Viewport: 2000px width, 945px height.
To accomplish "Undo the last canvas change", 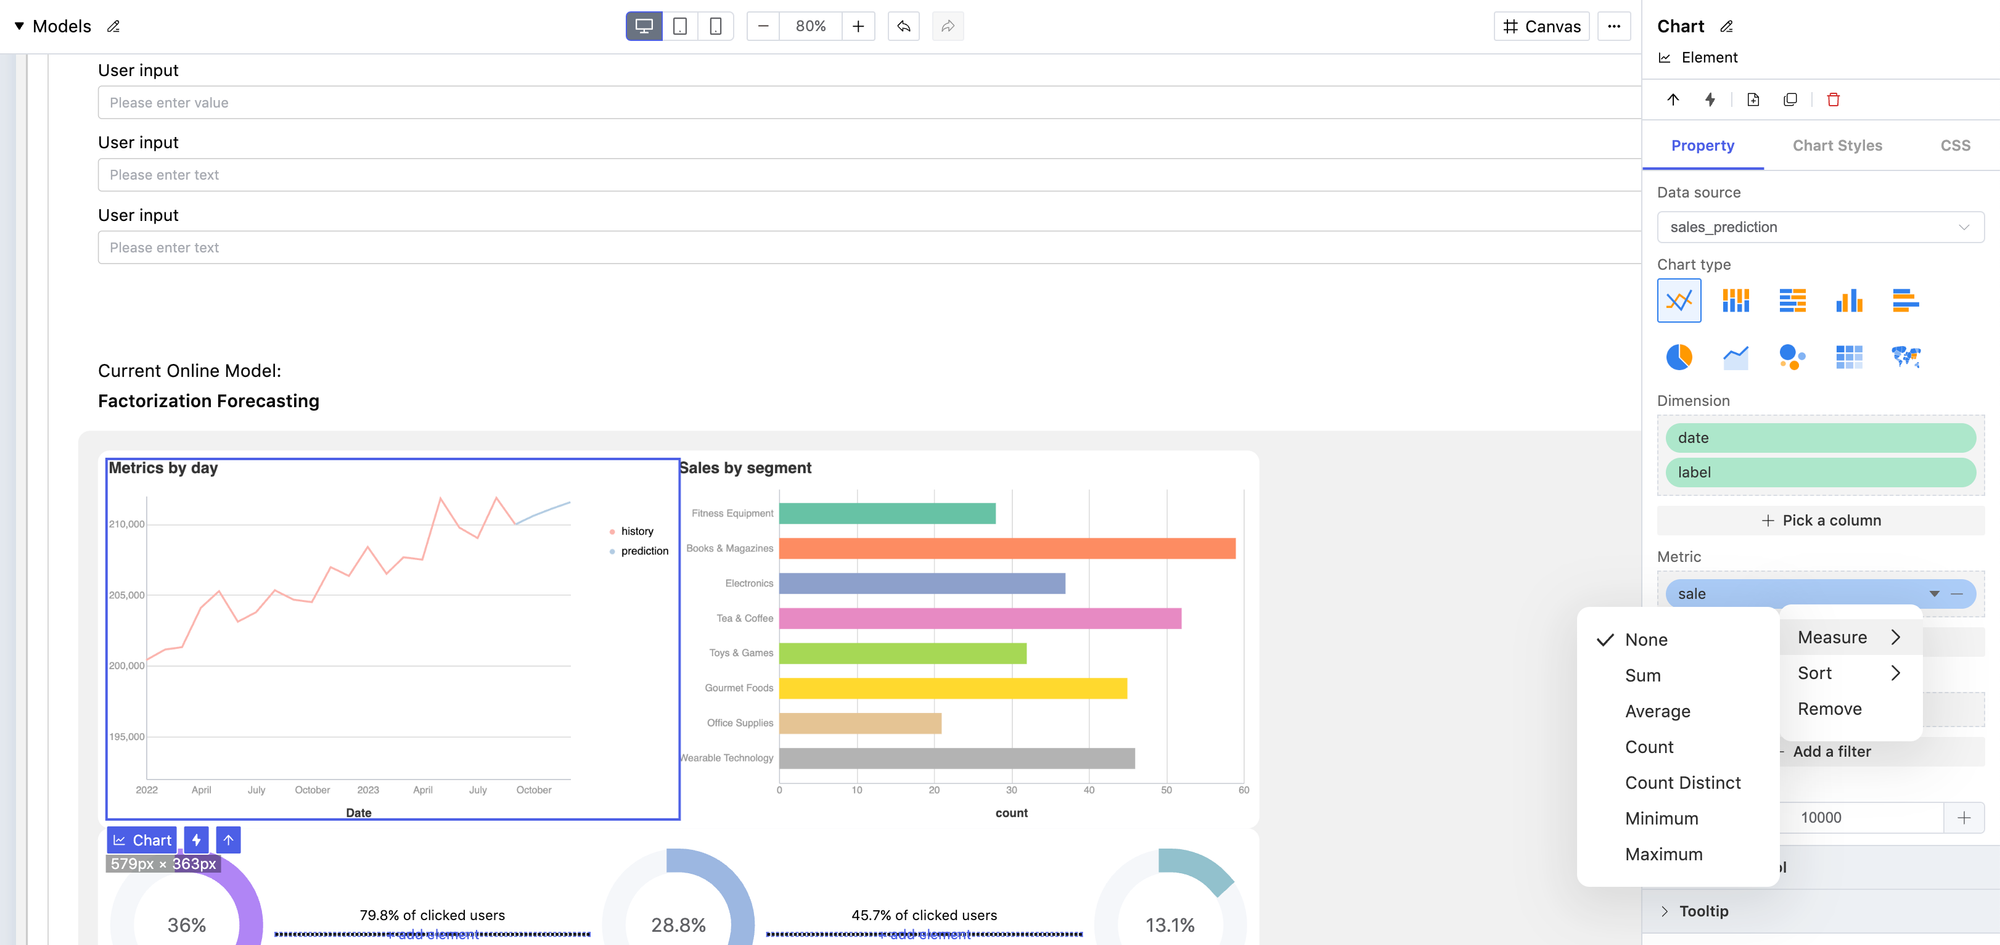I will pyautogui.click(x=904, y=27).
